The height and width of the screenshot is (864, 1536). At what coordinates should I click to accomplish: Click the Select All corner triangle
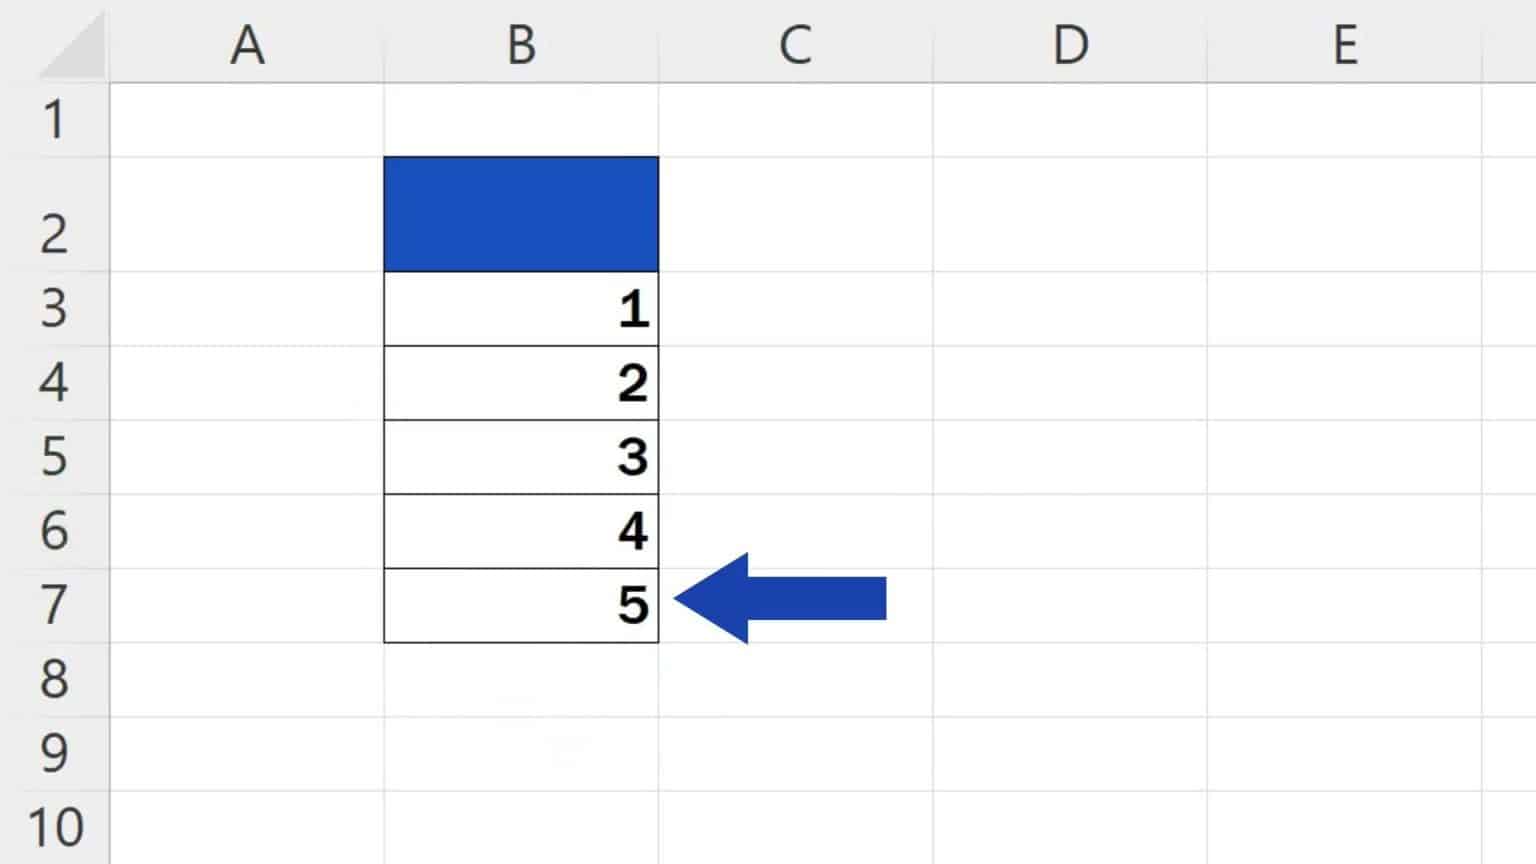(73, 49)
